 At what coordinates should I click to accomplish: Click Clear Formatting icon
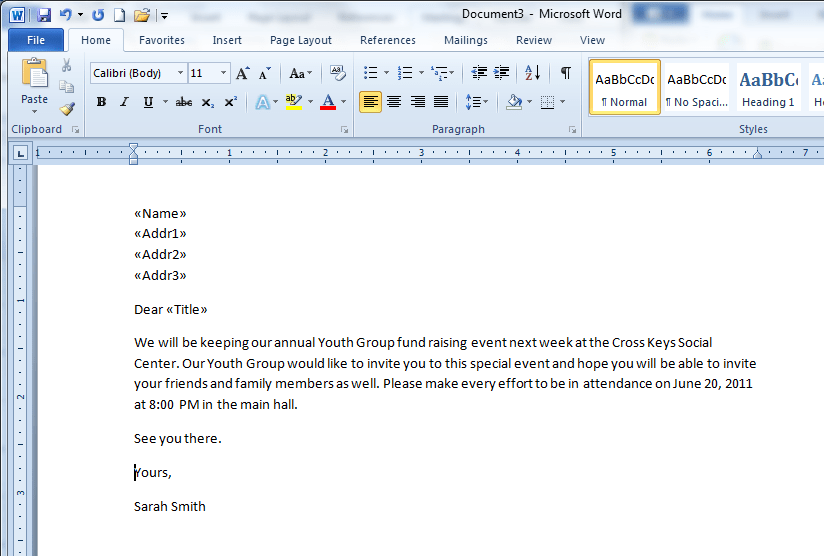click(337, 73)
